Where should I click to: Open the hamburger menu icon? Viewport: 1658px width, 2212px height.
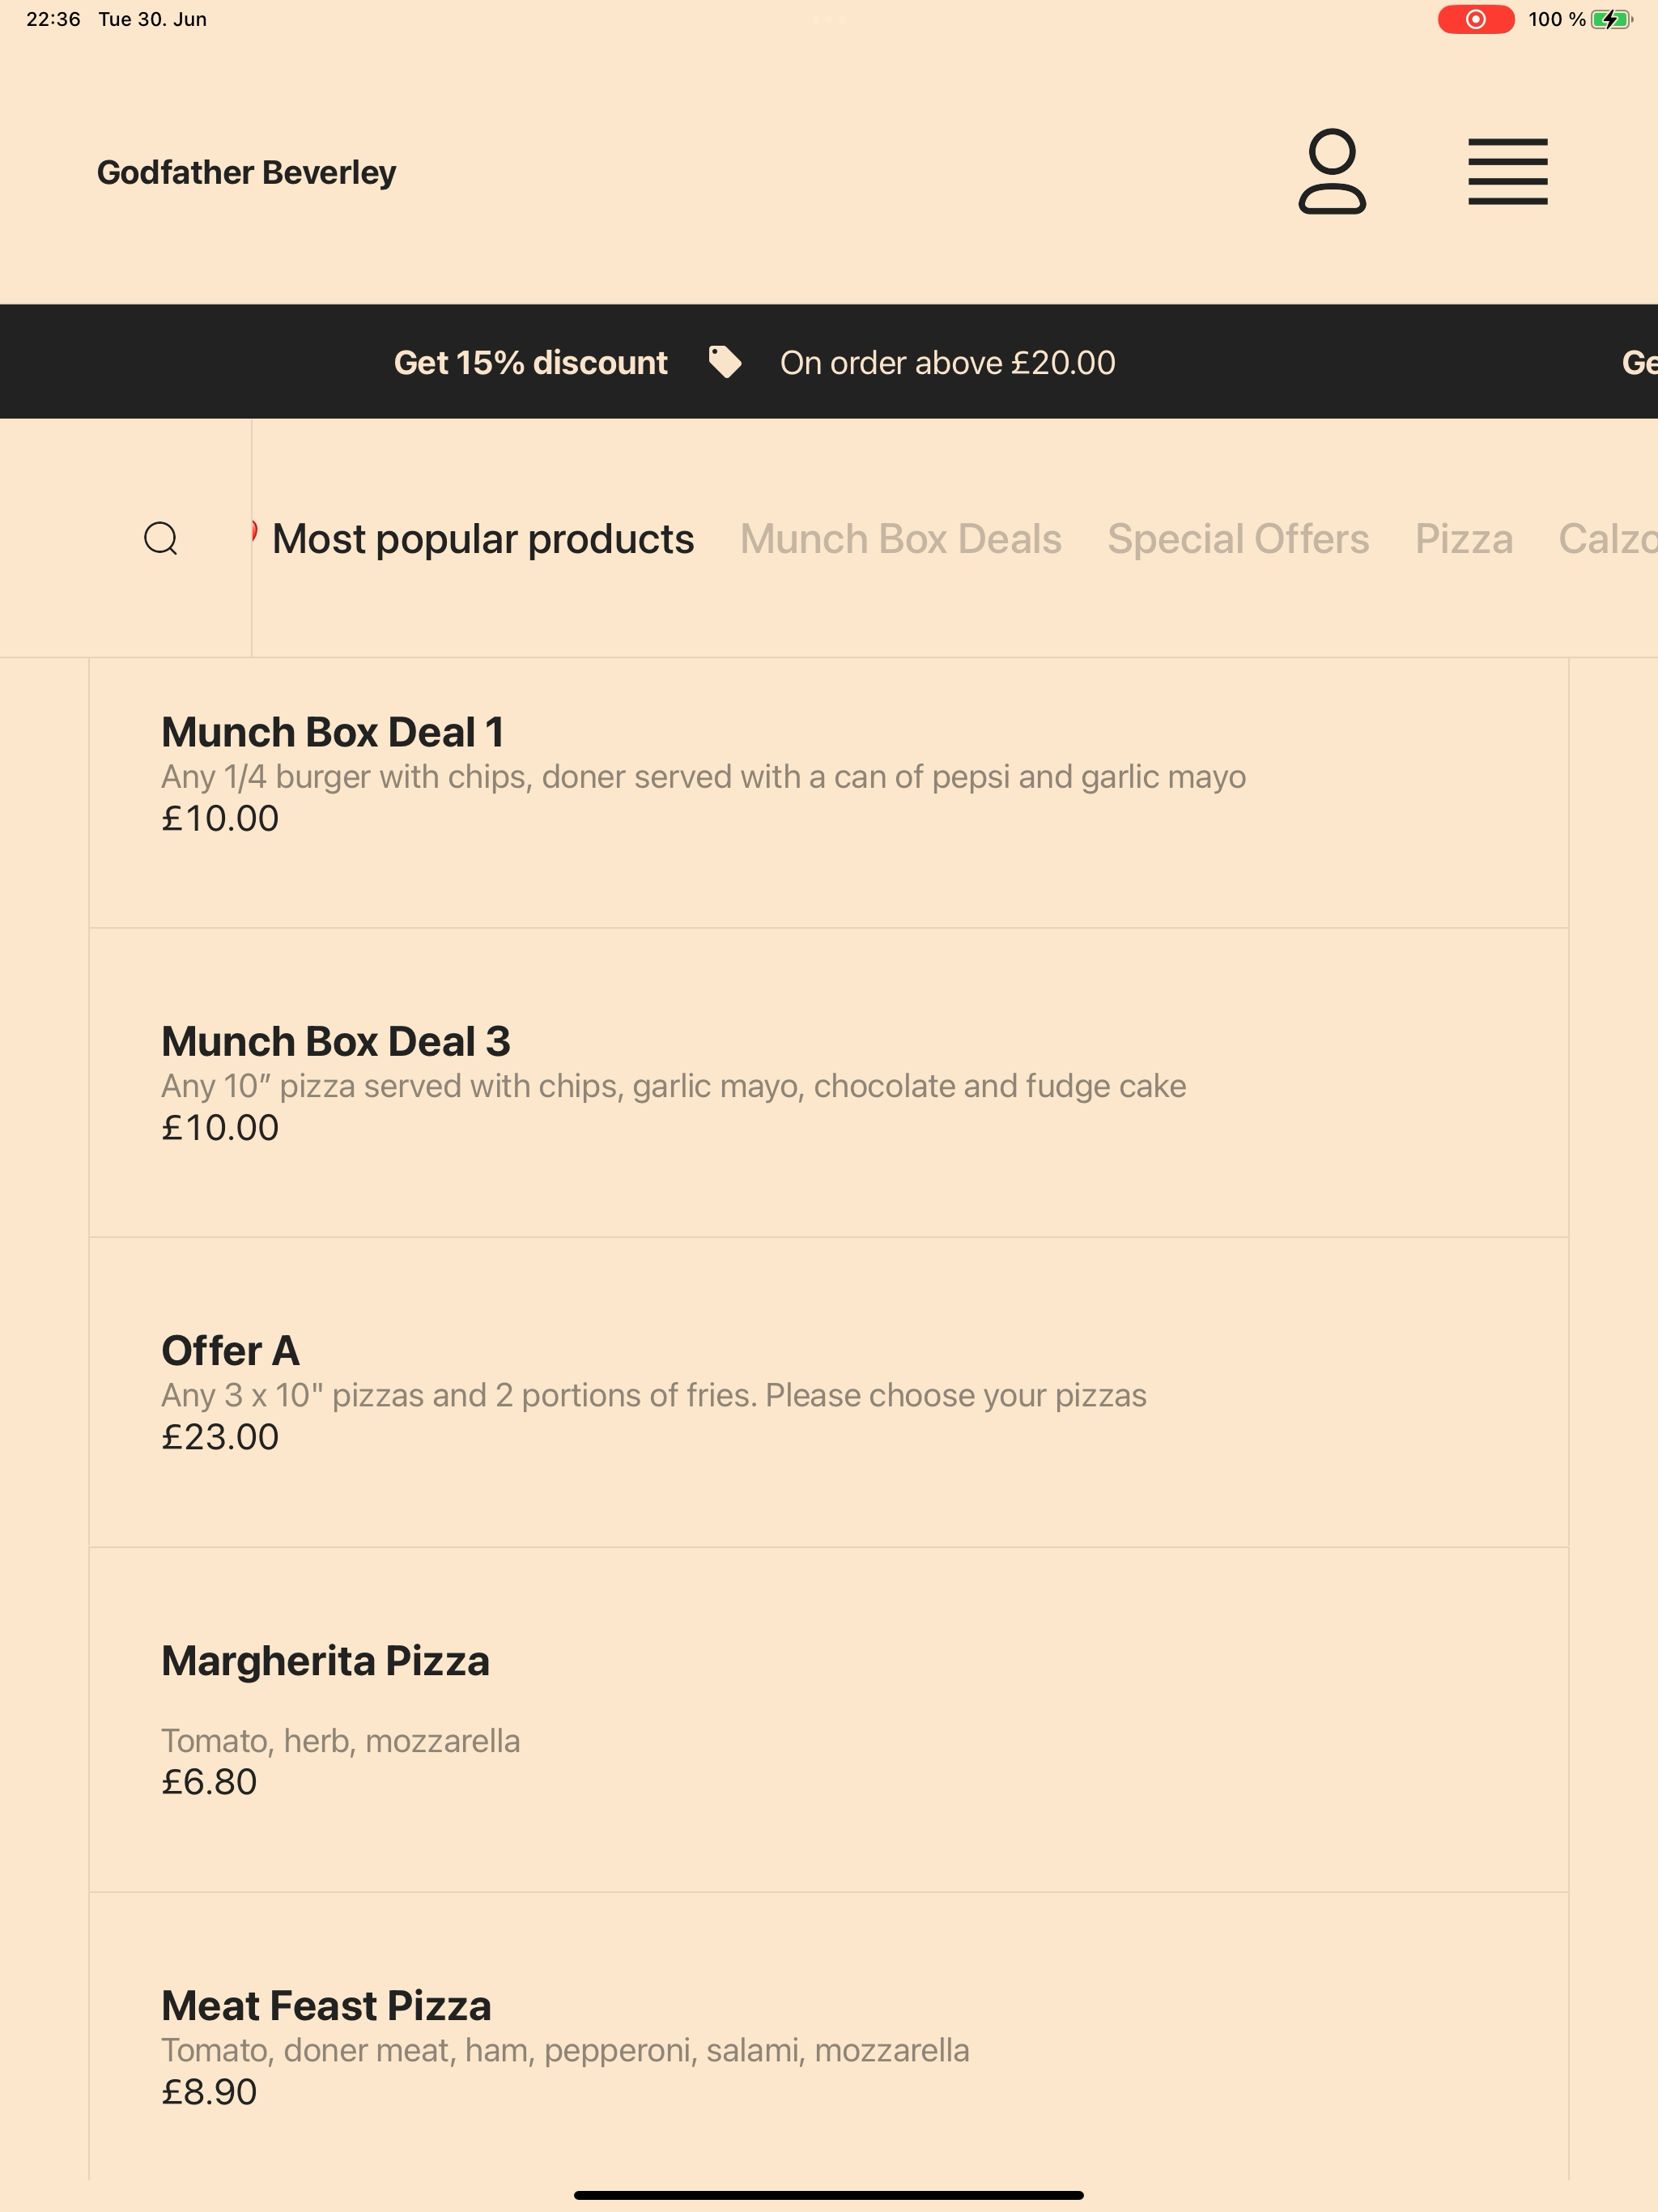[x=1507, y=172]
